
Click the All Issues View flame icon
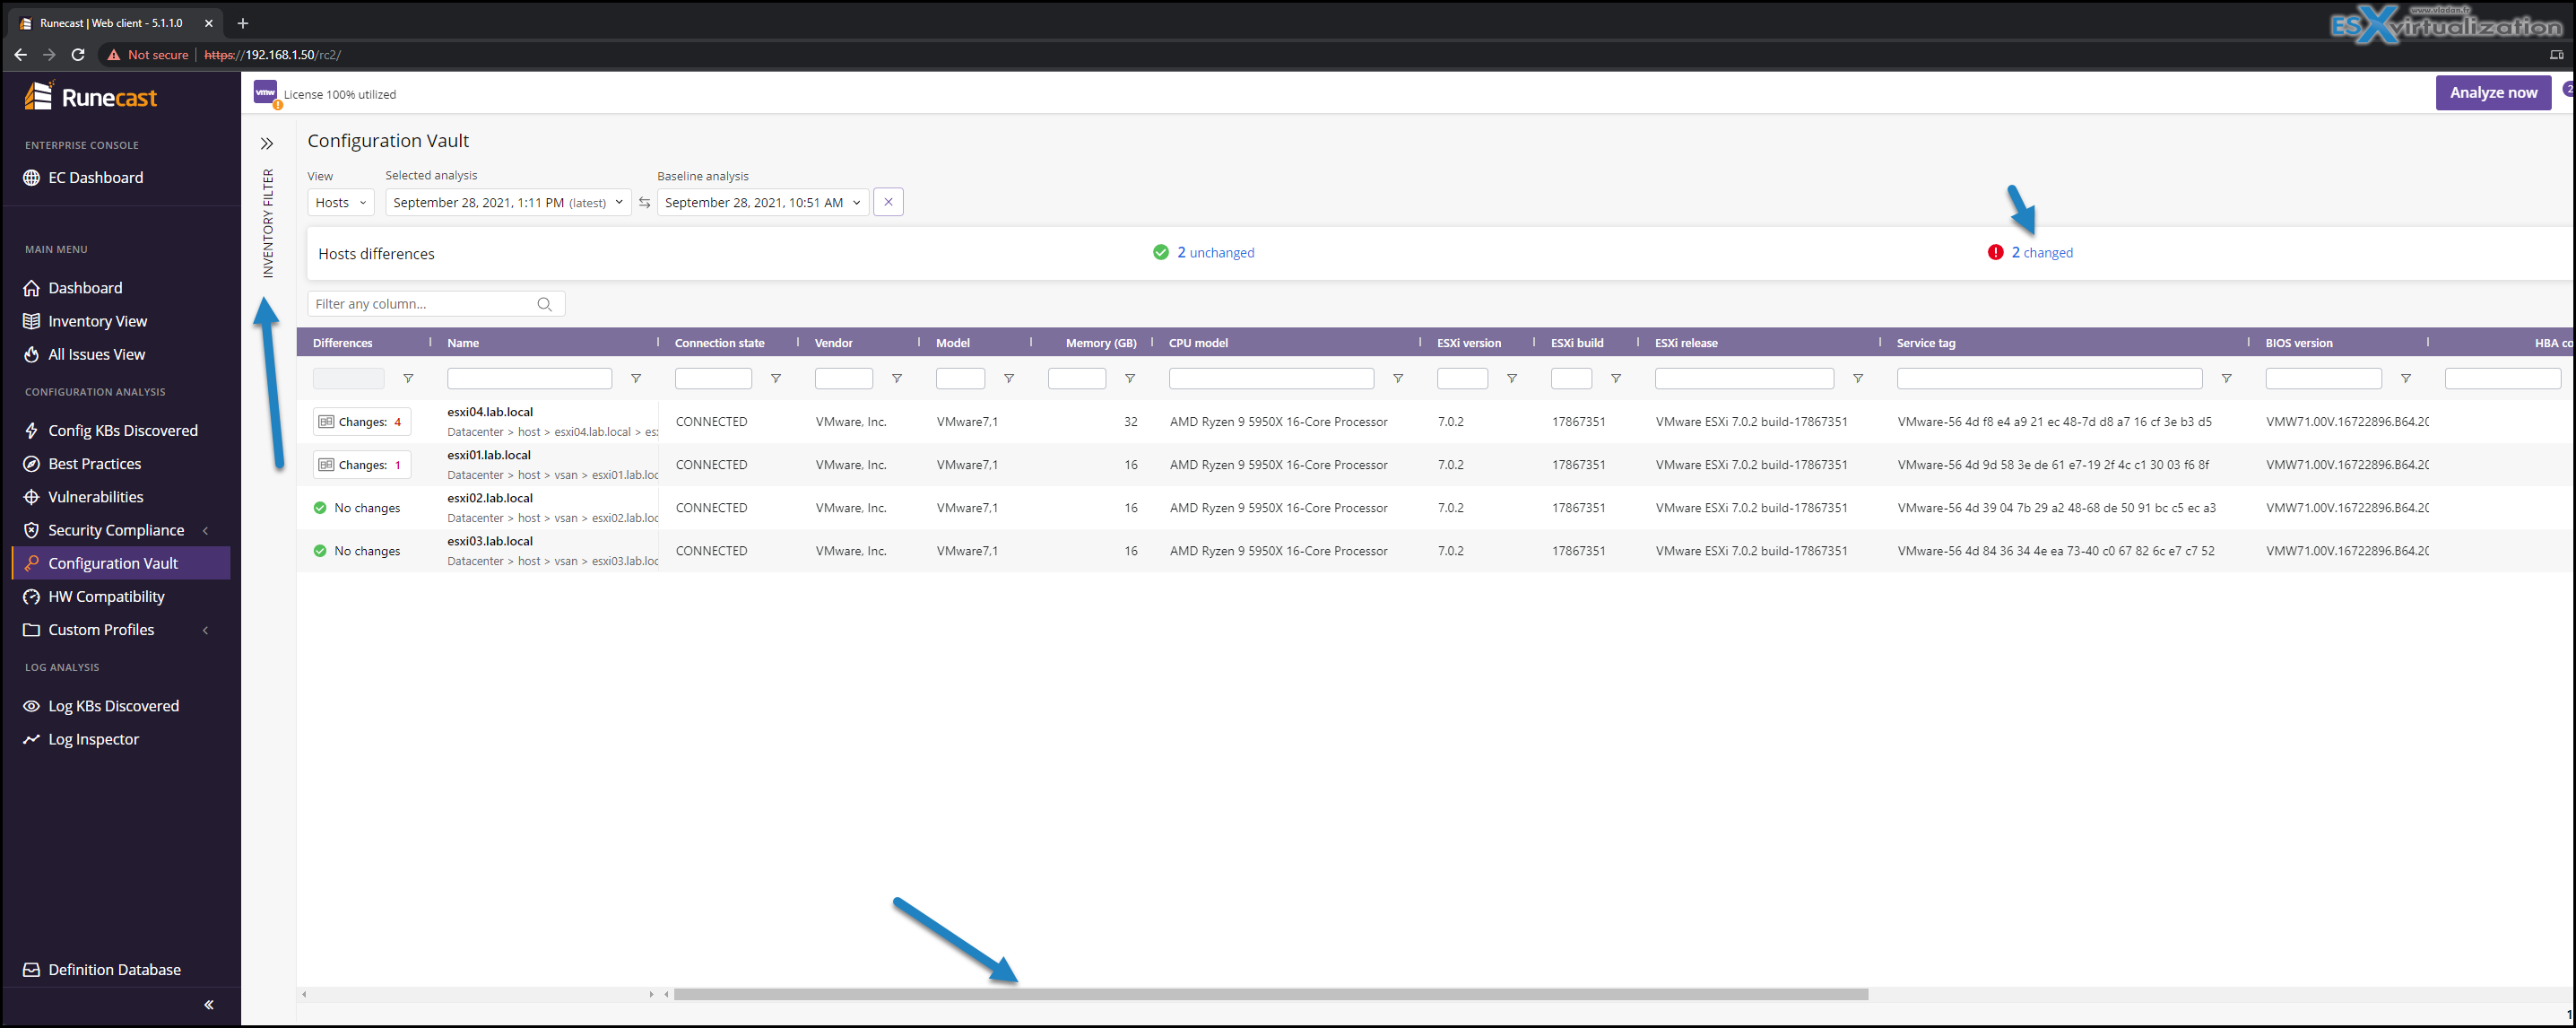(x=31, y=354)
